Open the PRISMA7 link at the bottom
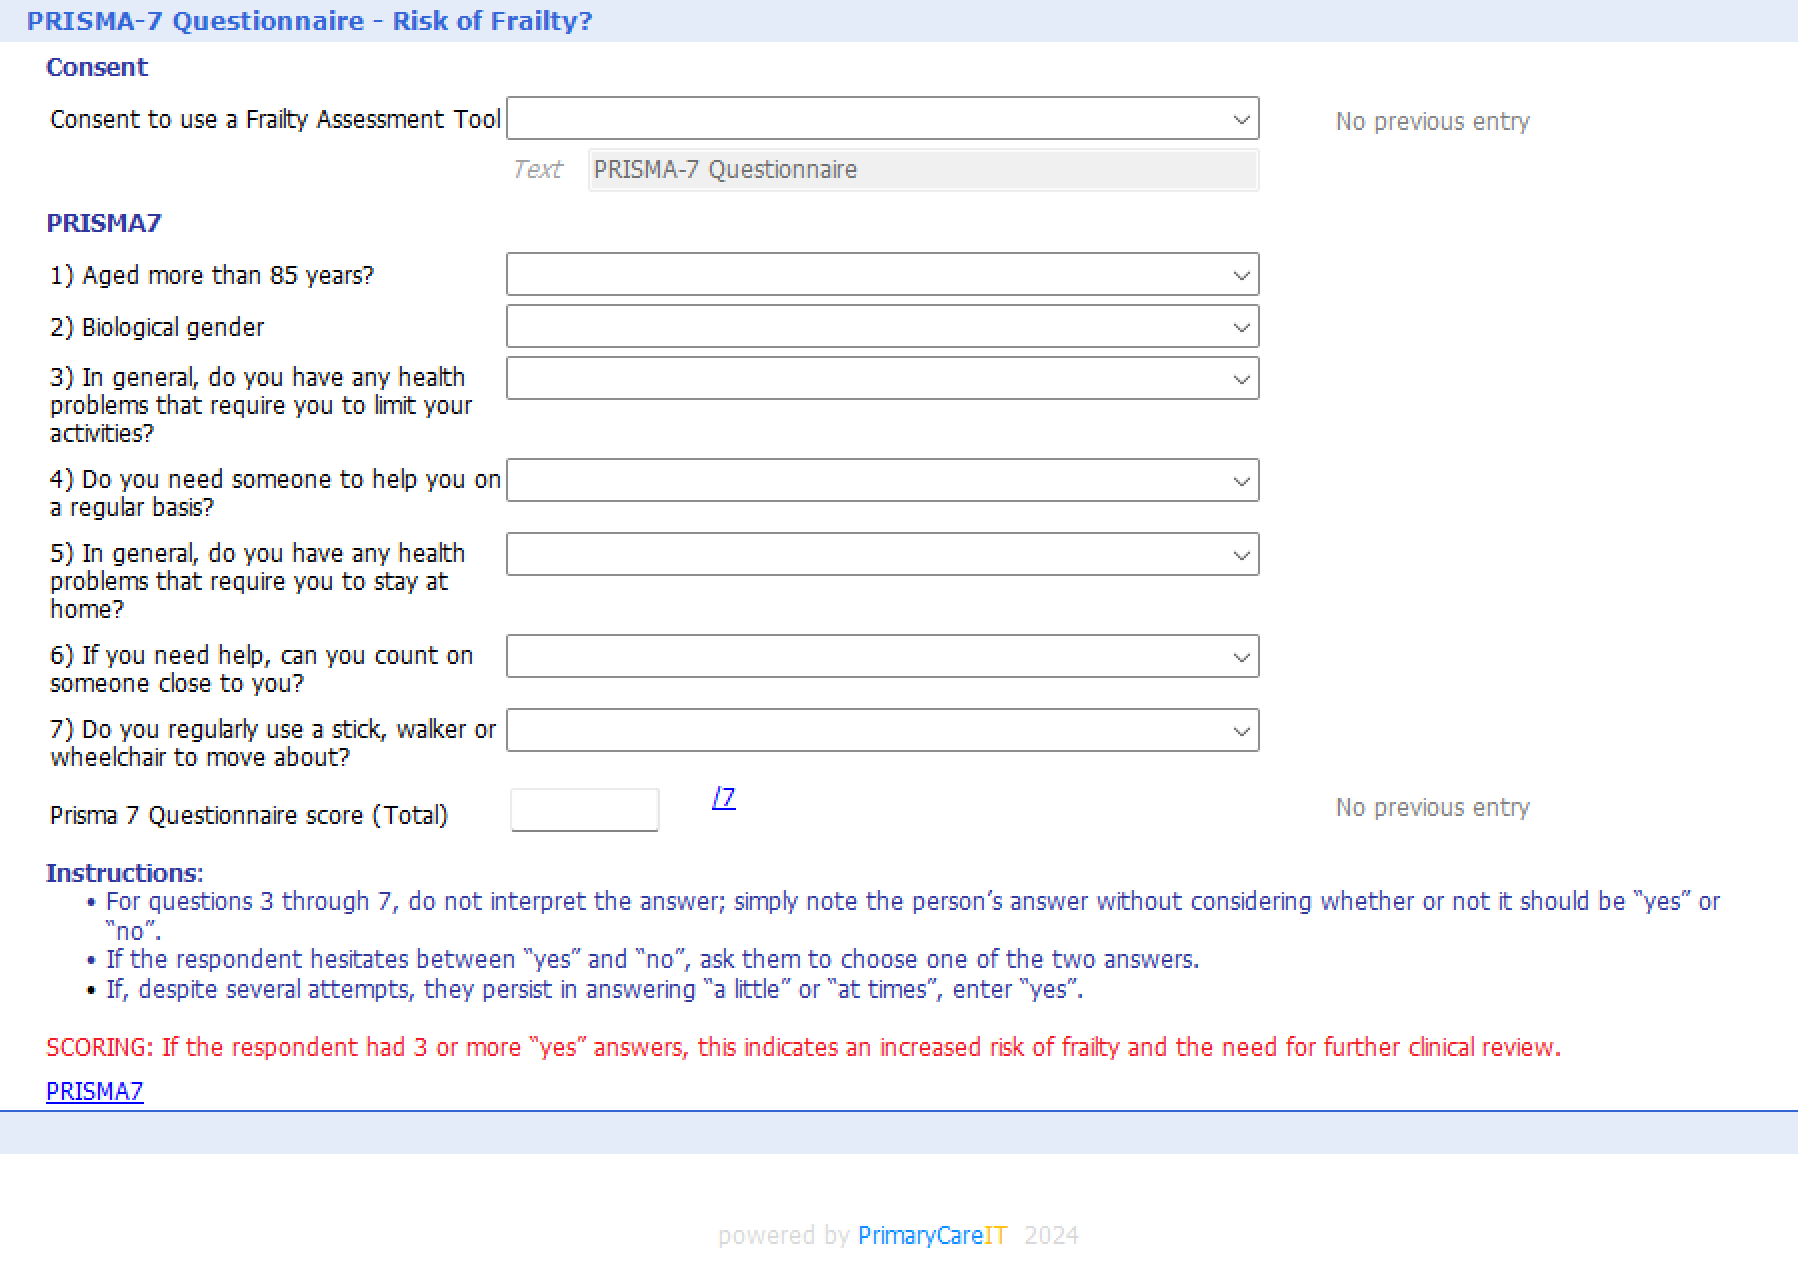This screenshot has height=1266, width=1798. tap(95, 1091)
